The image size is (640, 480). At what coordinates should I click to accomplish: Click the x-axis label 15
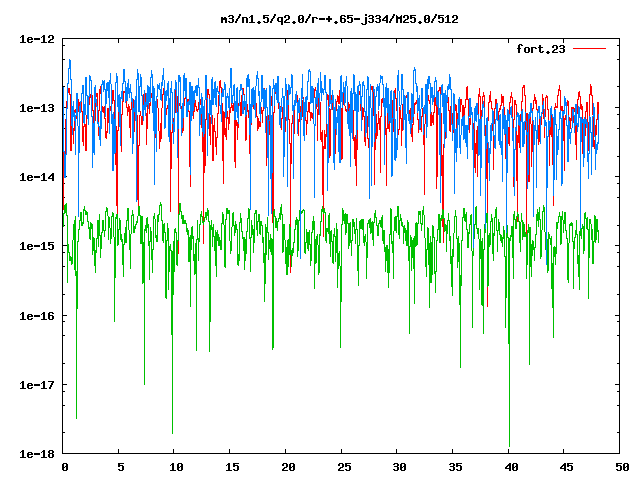click(x=232, y=467)
